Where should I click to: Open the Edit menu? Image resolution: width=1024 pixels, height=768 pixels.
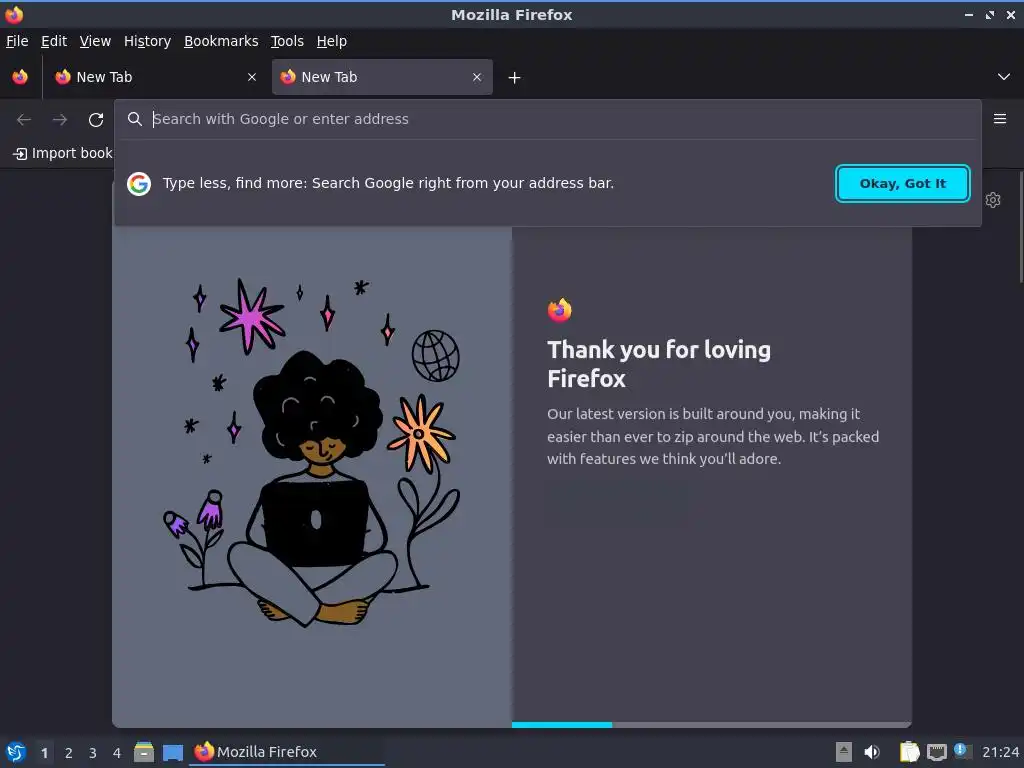tap(54, 41)
